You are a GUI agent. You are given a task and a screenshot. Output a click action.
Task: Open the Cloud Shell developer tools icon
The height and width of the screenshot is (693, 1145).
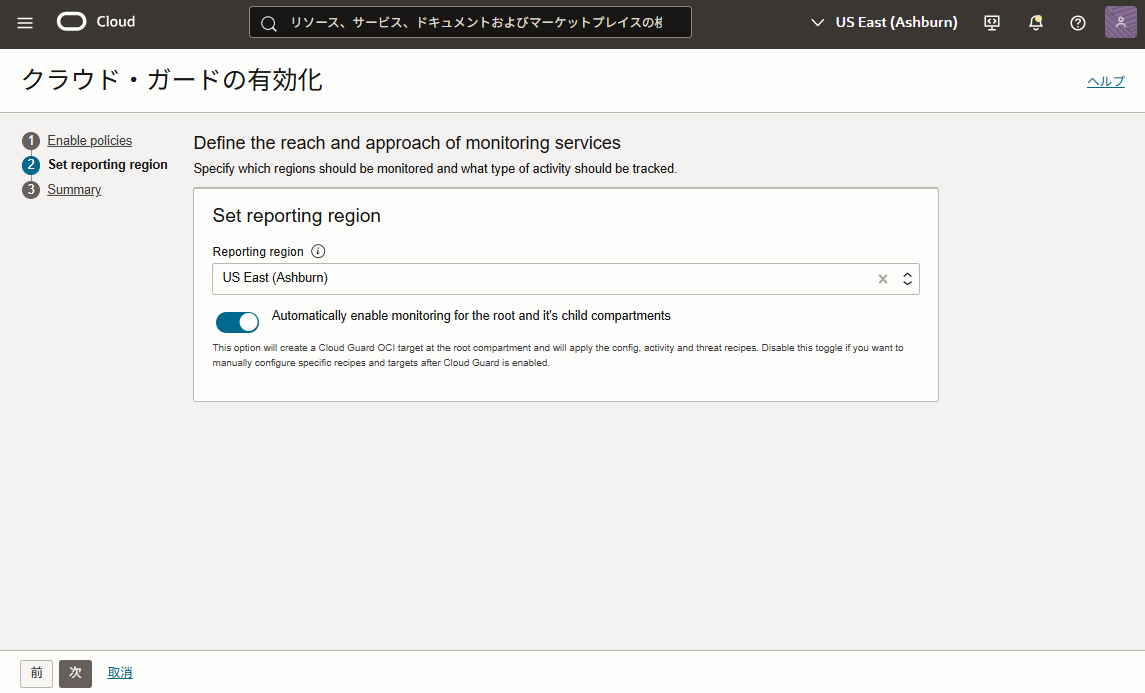point(992,23)
